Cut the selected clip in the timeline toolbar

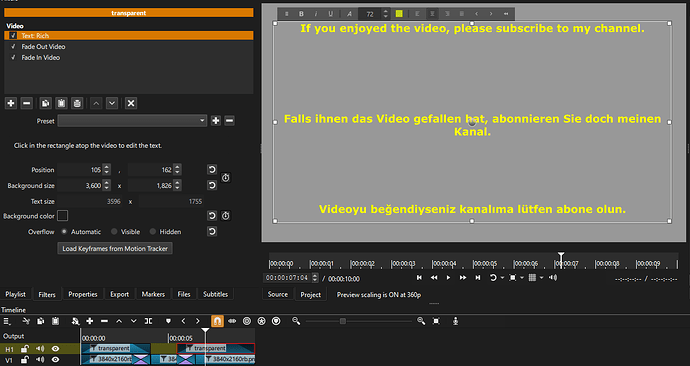26,321
